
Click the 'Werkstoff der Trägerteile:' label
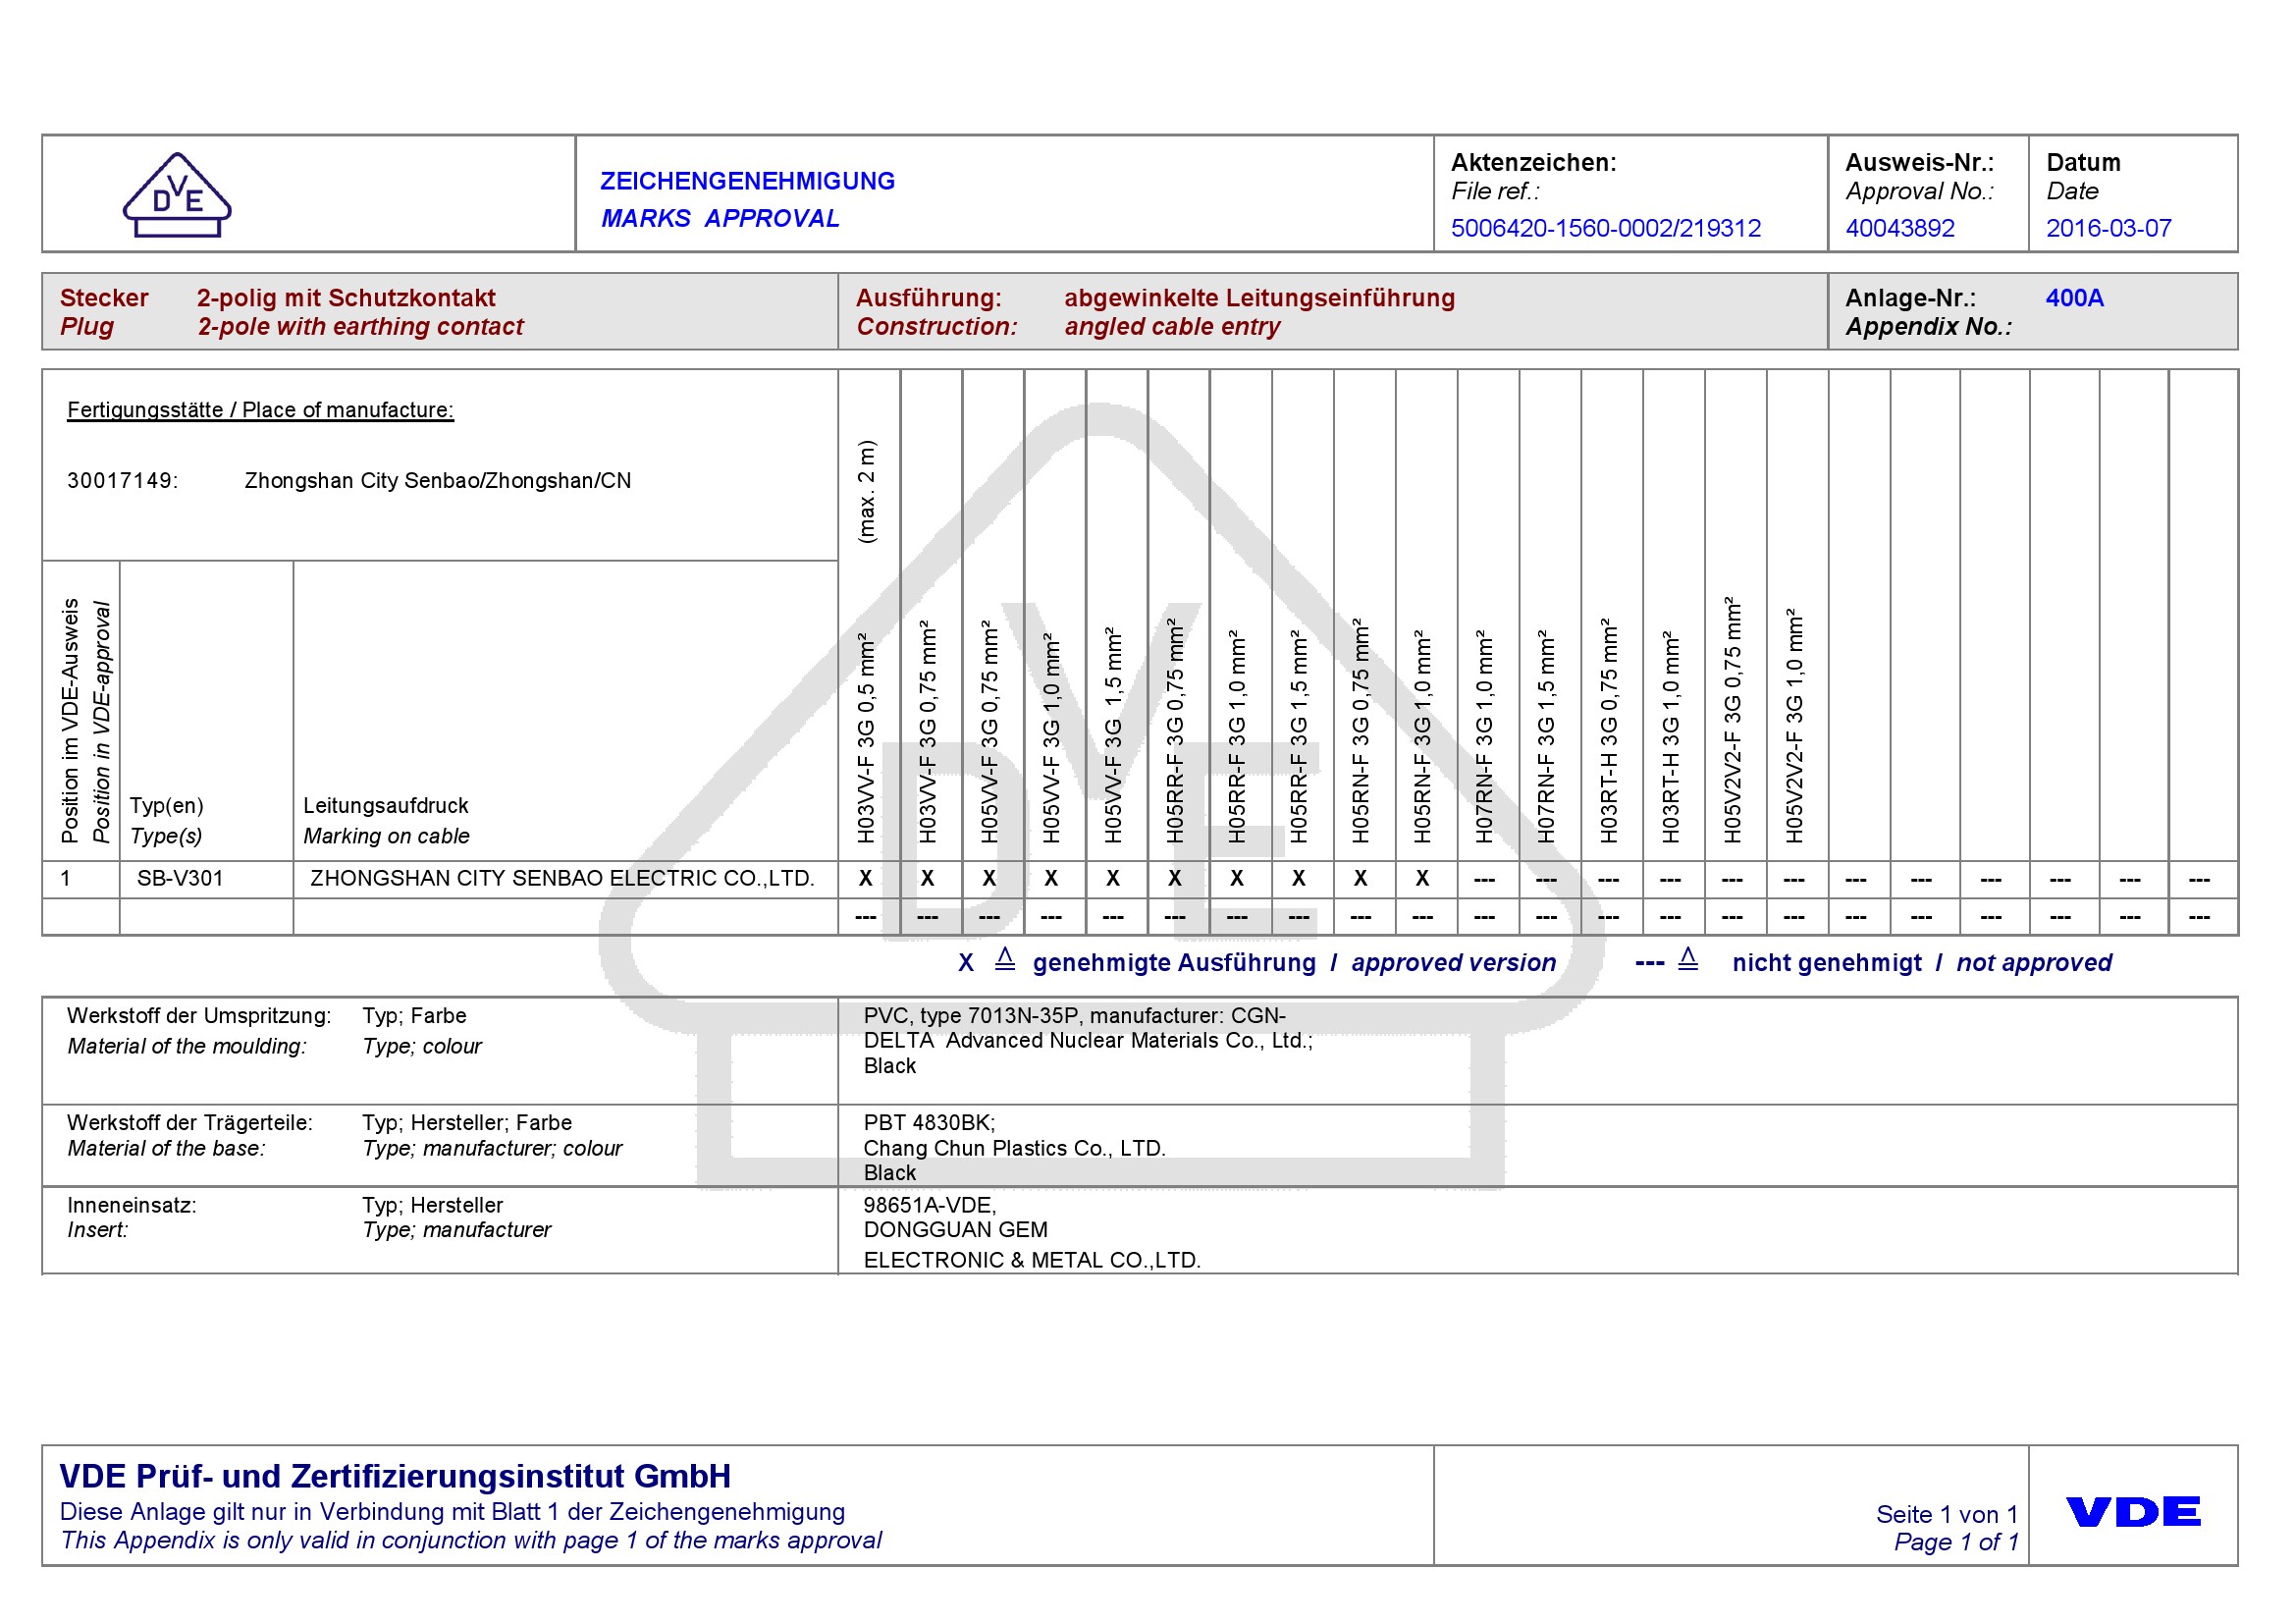coord(189,1123)
